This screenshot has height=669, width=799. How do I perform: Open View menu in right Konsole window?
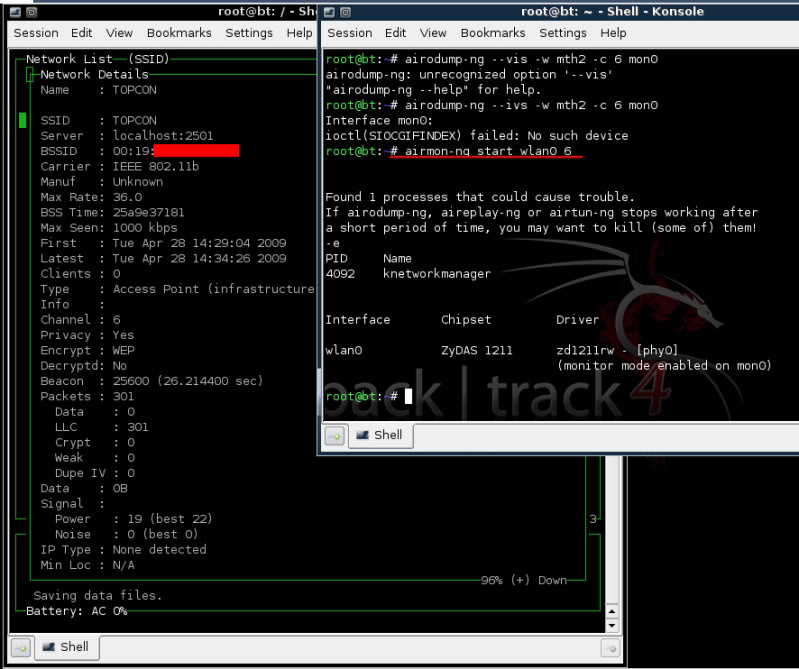click(433, 33)
